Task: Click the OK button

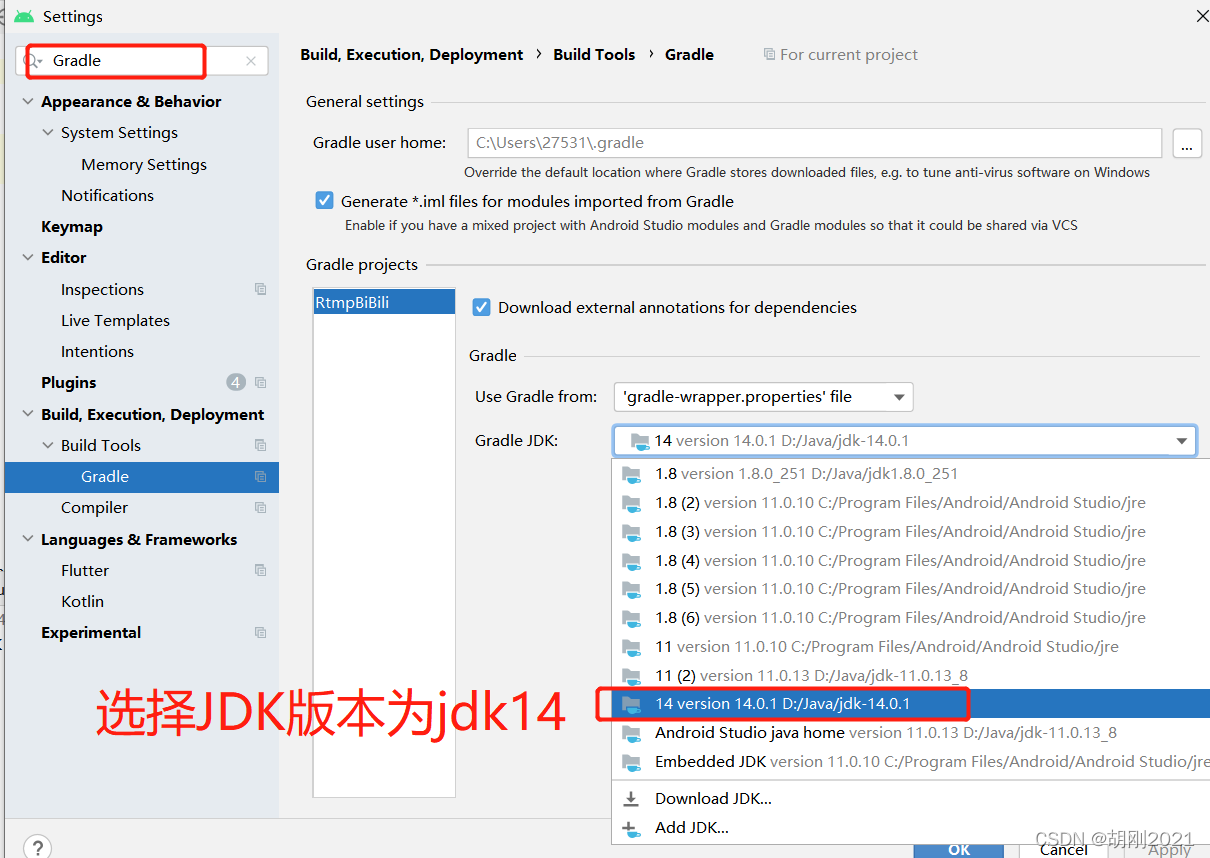Action: coord(958,849)
